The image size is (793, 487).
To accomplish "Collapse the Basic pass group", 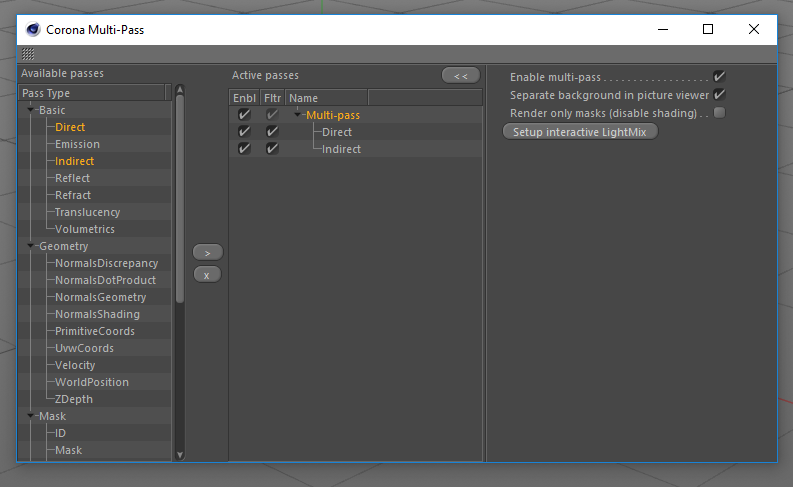I will [x=30, y=110].
